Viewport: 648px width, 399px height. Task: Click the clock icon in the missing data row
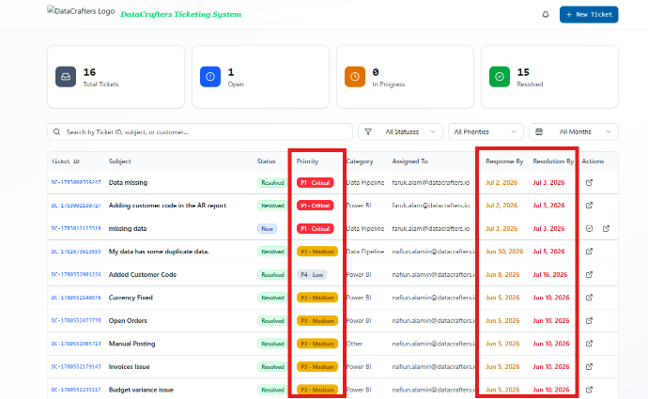click(x=589, y=228)
